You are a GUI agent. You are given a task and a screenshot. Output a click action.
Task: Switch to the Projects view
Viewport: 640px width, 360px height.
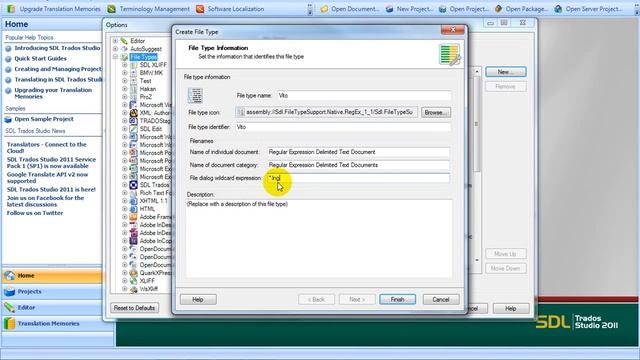(x=52, y=292)
